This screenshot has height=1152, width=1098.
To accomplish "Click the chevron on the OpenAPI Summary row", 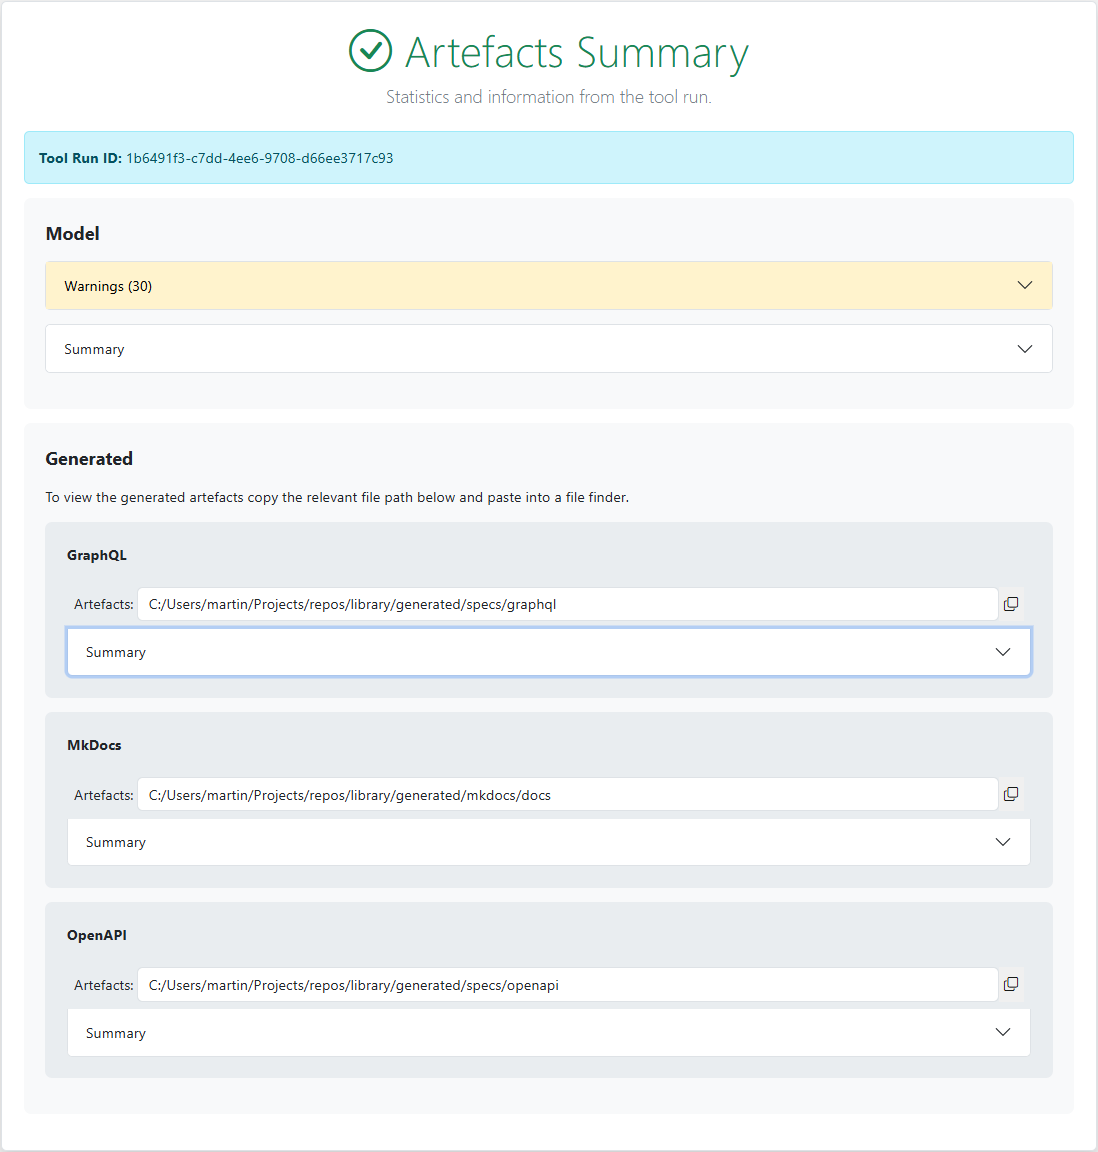I will click(1003, 1032).
